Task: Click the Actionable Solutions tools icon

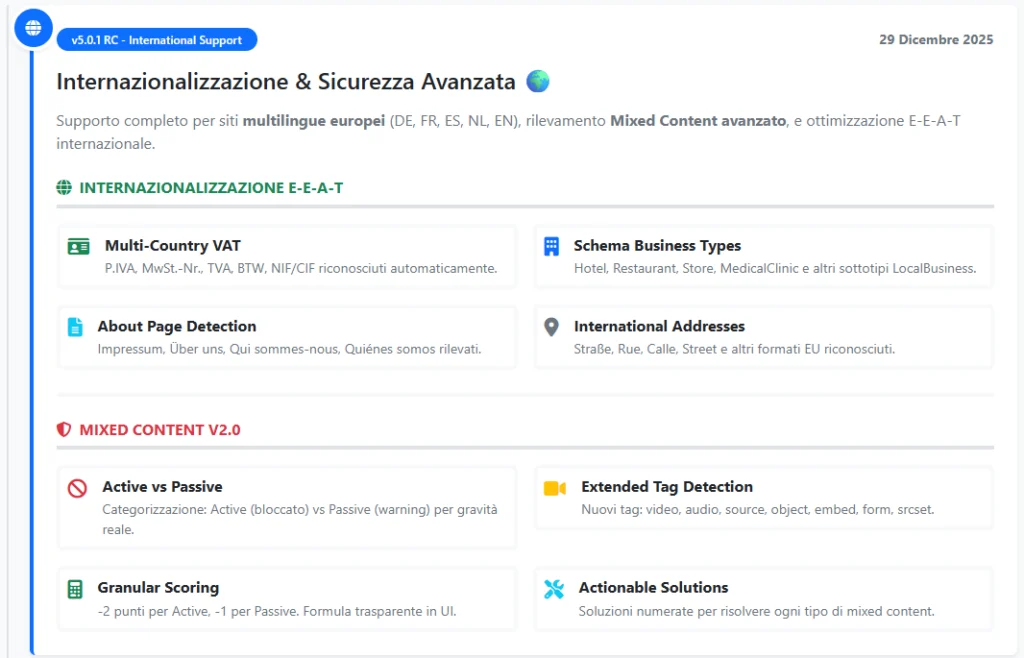Action: 554,589
